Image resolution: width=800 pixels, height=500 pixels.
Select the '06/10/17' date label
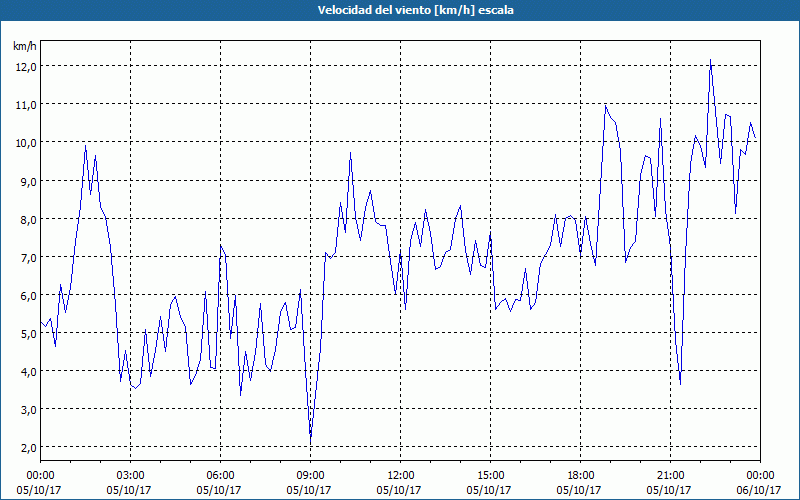758,490
